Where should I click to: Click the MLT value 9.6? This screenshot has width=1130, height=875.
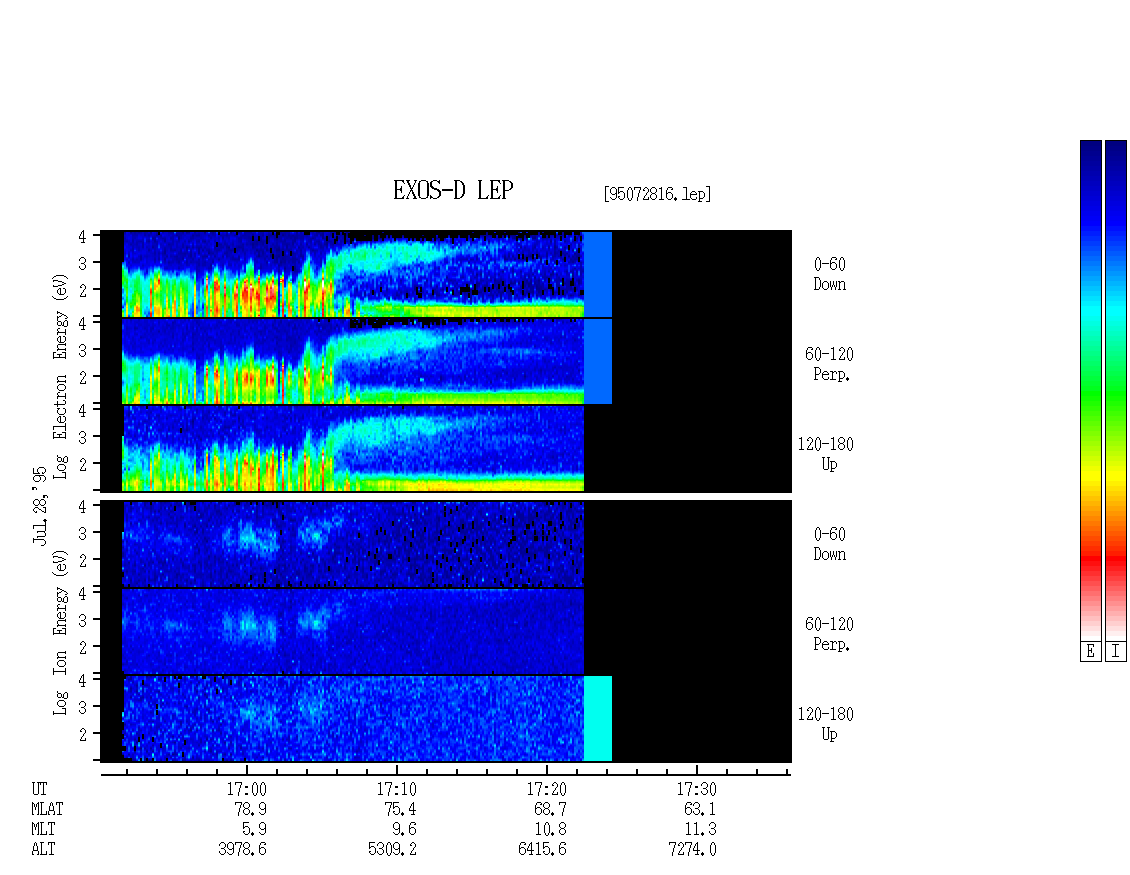pyautogui.click(x=404, y=830)
